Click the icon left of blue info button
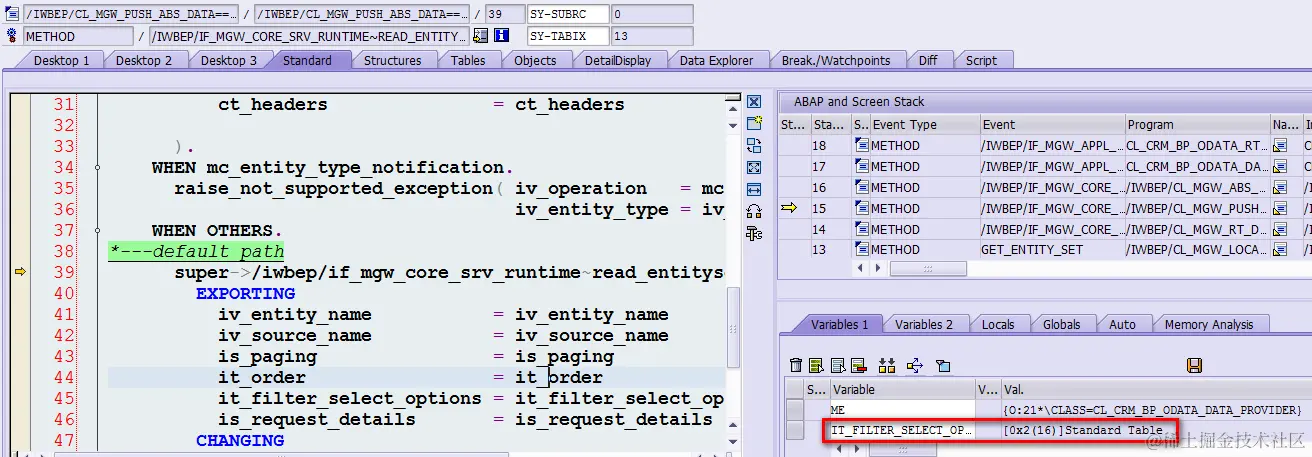The image size is (1312, 457). pyautogui.click(x=481, y=36)
